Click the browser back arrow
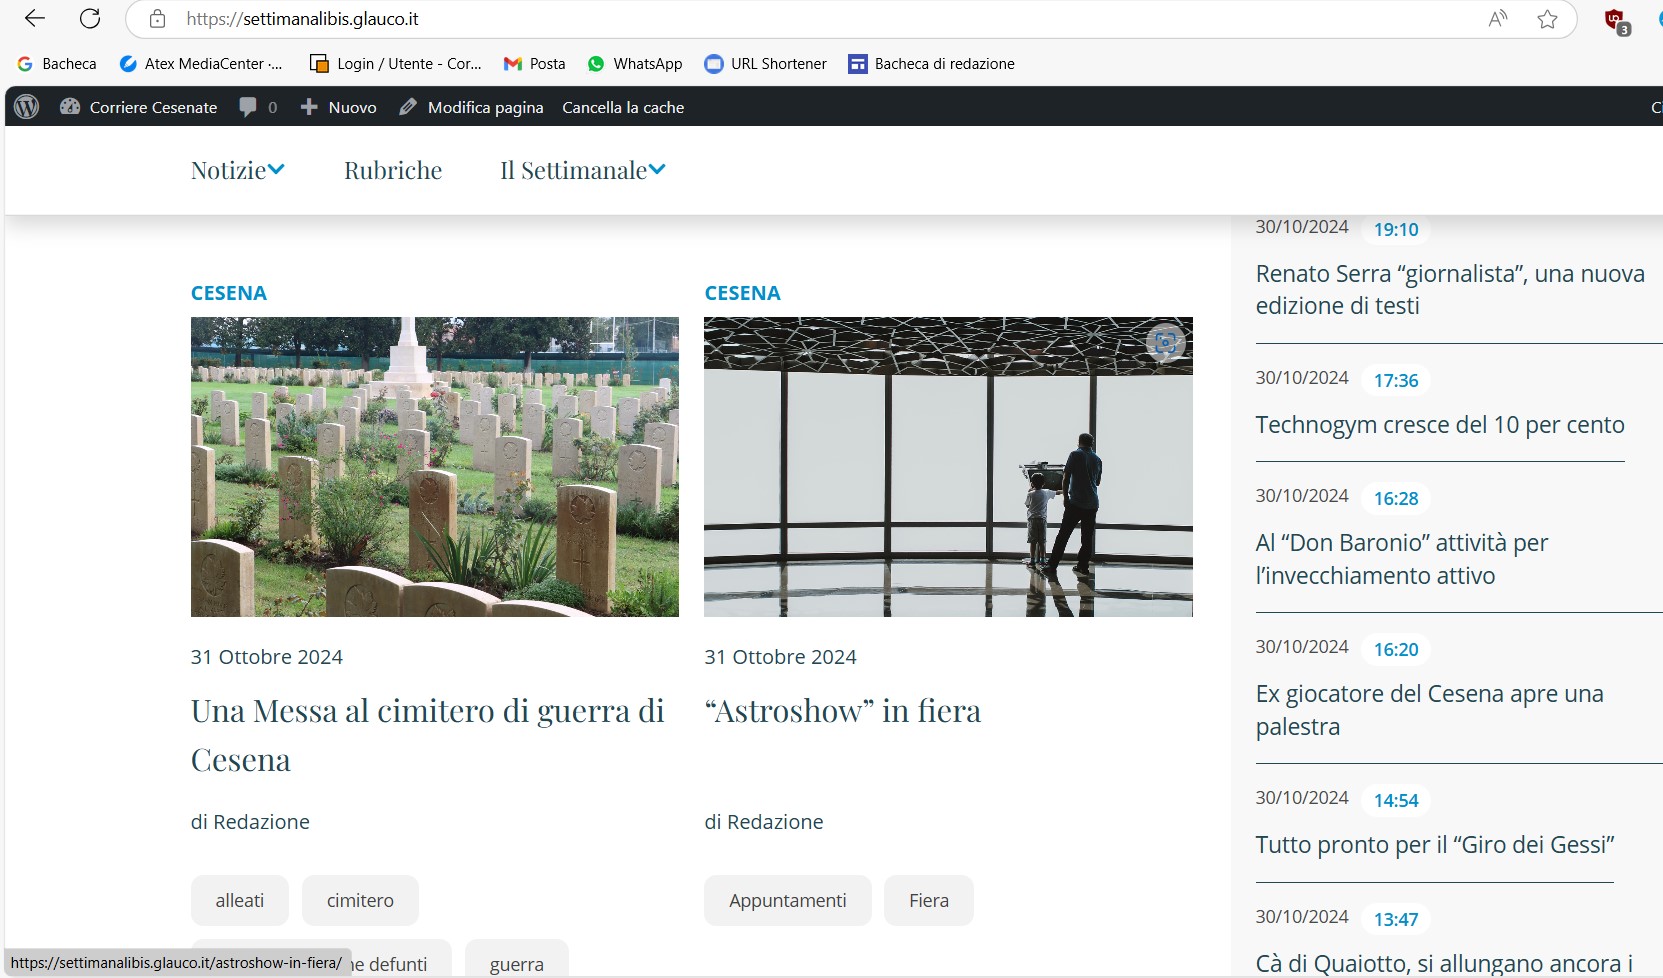 (x=35, y=19)
